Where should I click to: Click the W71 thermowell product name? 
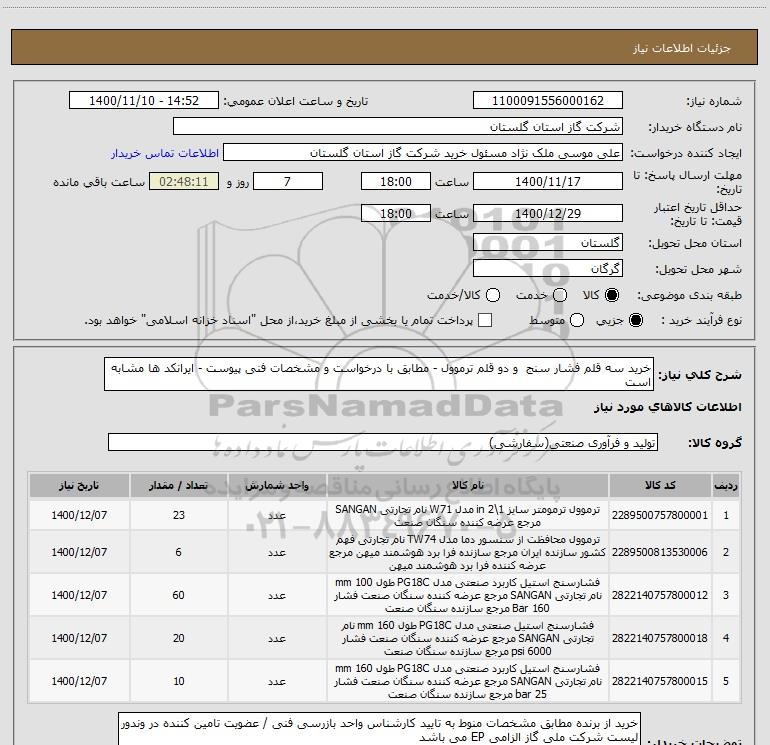click(468, 516)
